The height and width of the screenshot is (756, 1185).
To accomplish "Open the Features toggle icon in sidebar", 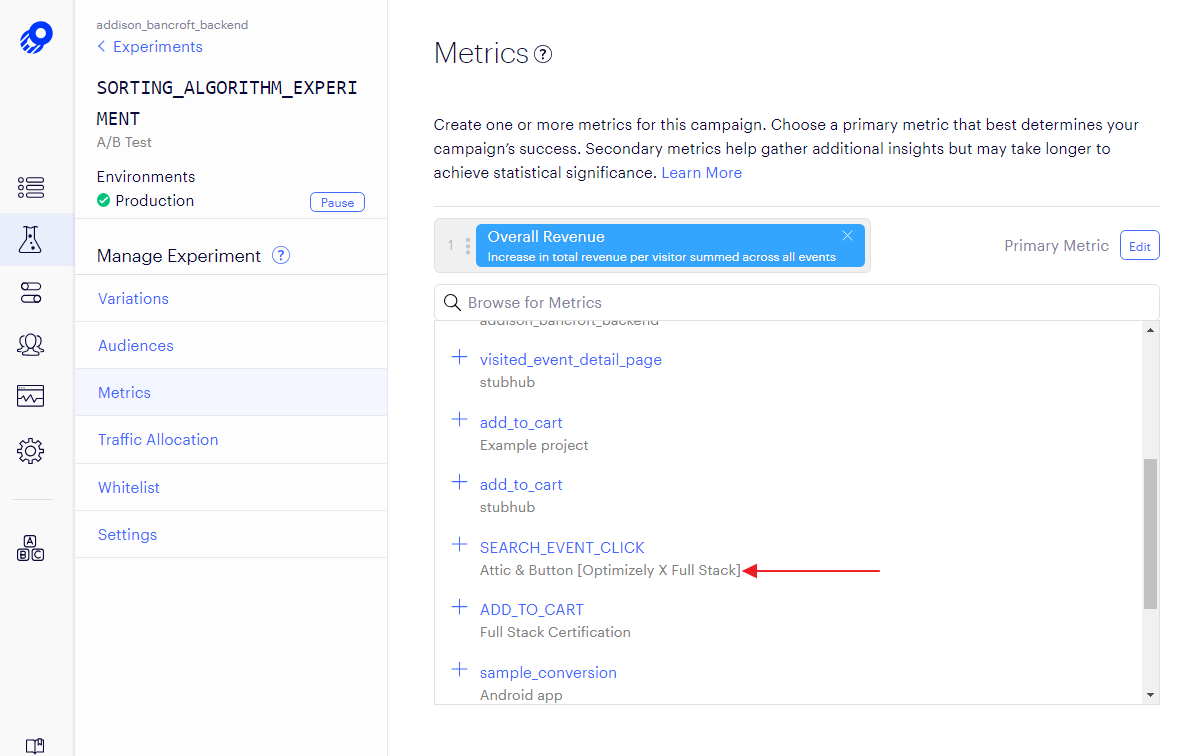I will (x=31, y=292).
